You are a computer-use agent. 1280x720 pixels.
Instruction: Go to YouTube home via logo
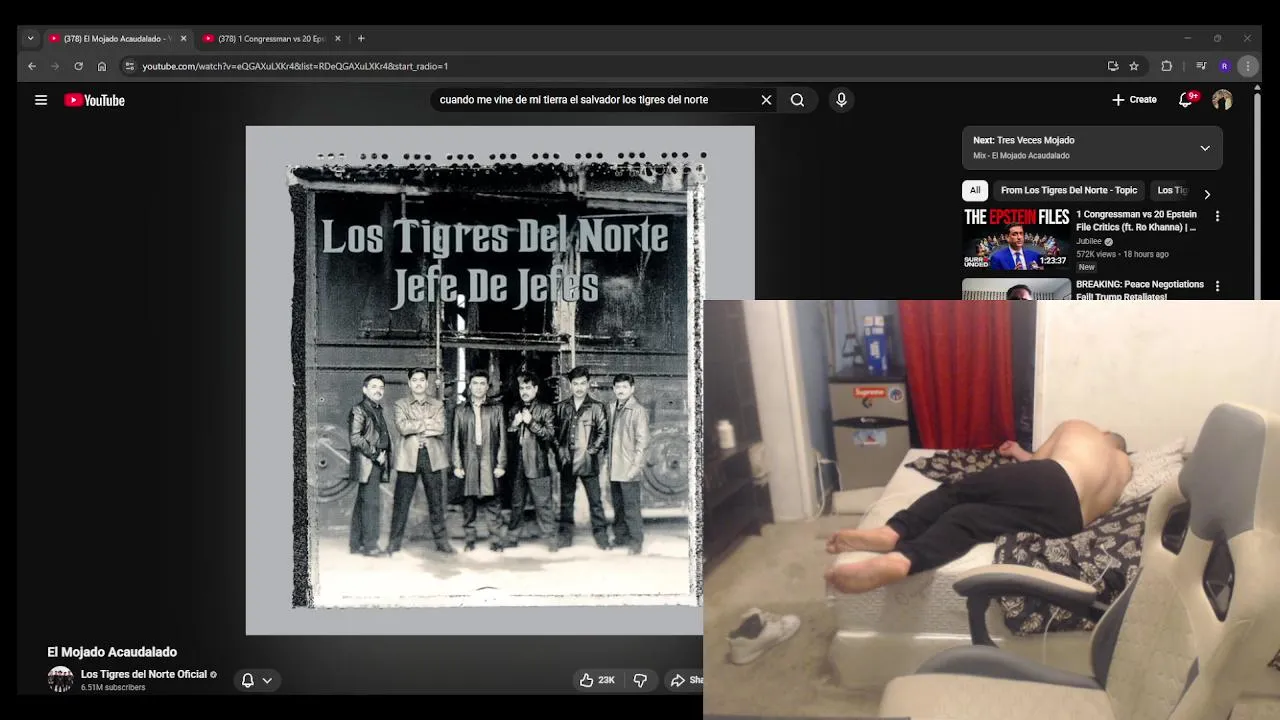94,100
